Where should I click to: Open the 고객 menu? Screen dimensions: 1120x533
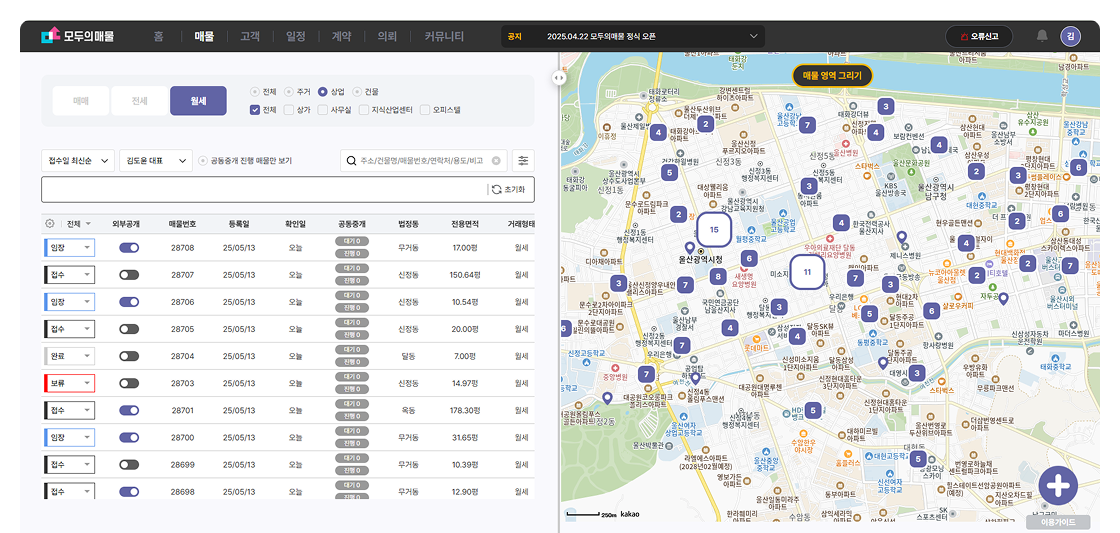tap(250, 36)
